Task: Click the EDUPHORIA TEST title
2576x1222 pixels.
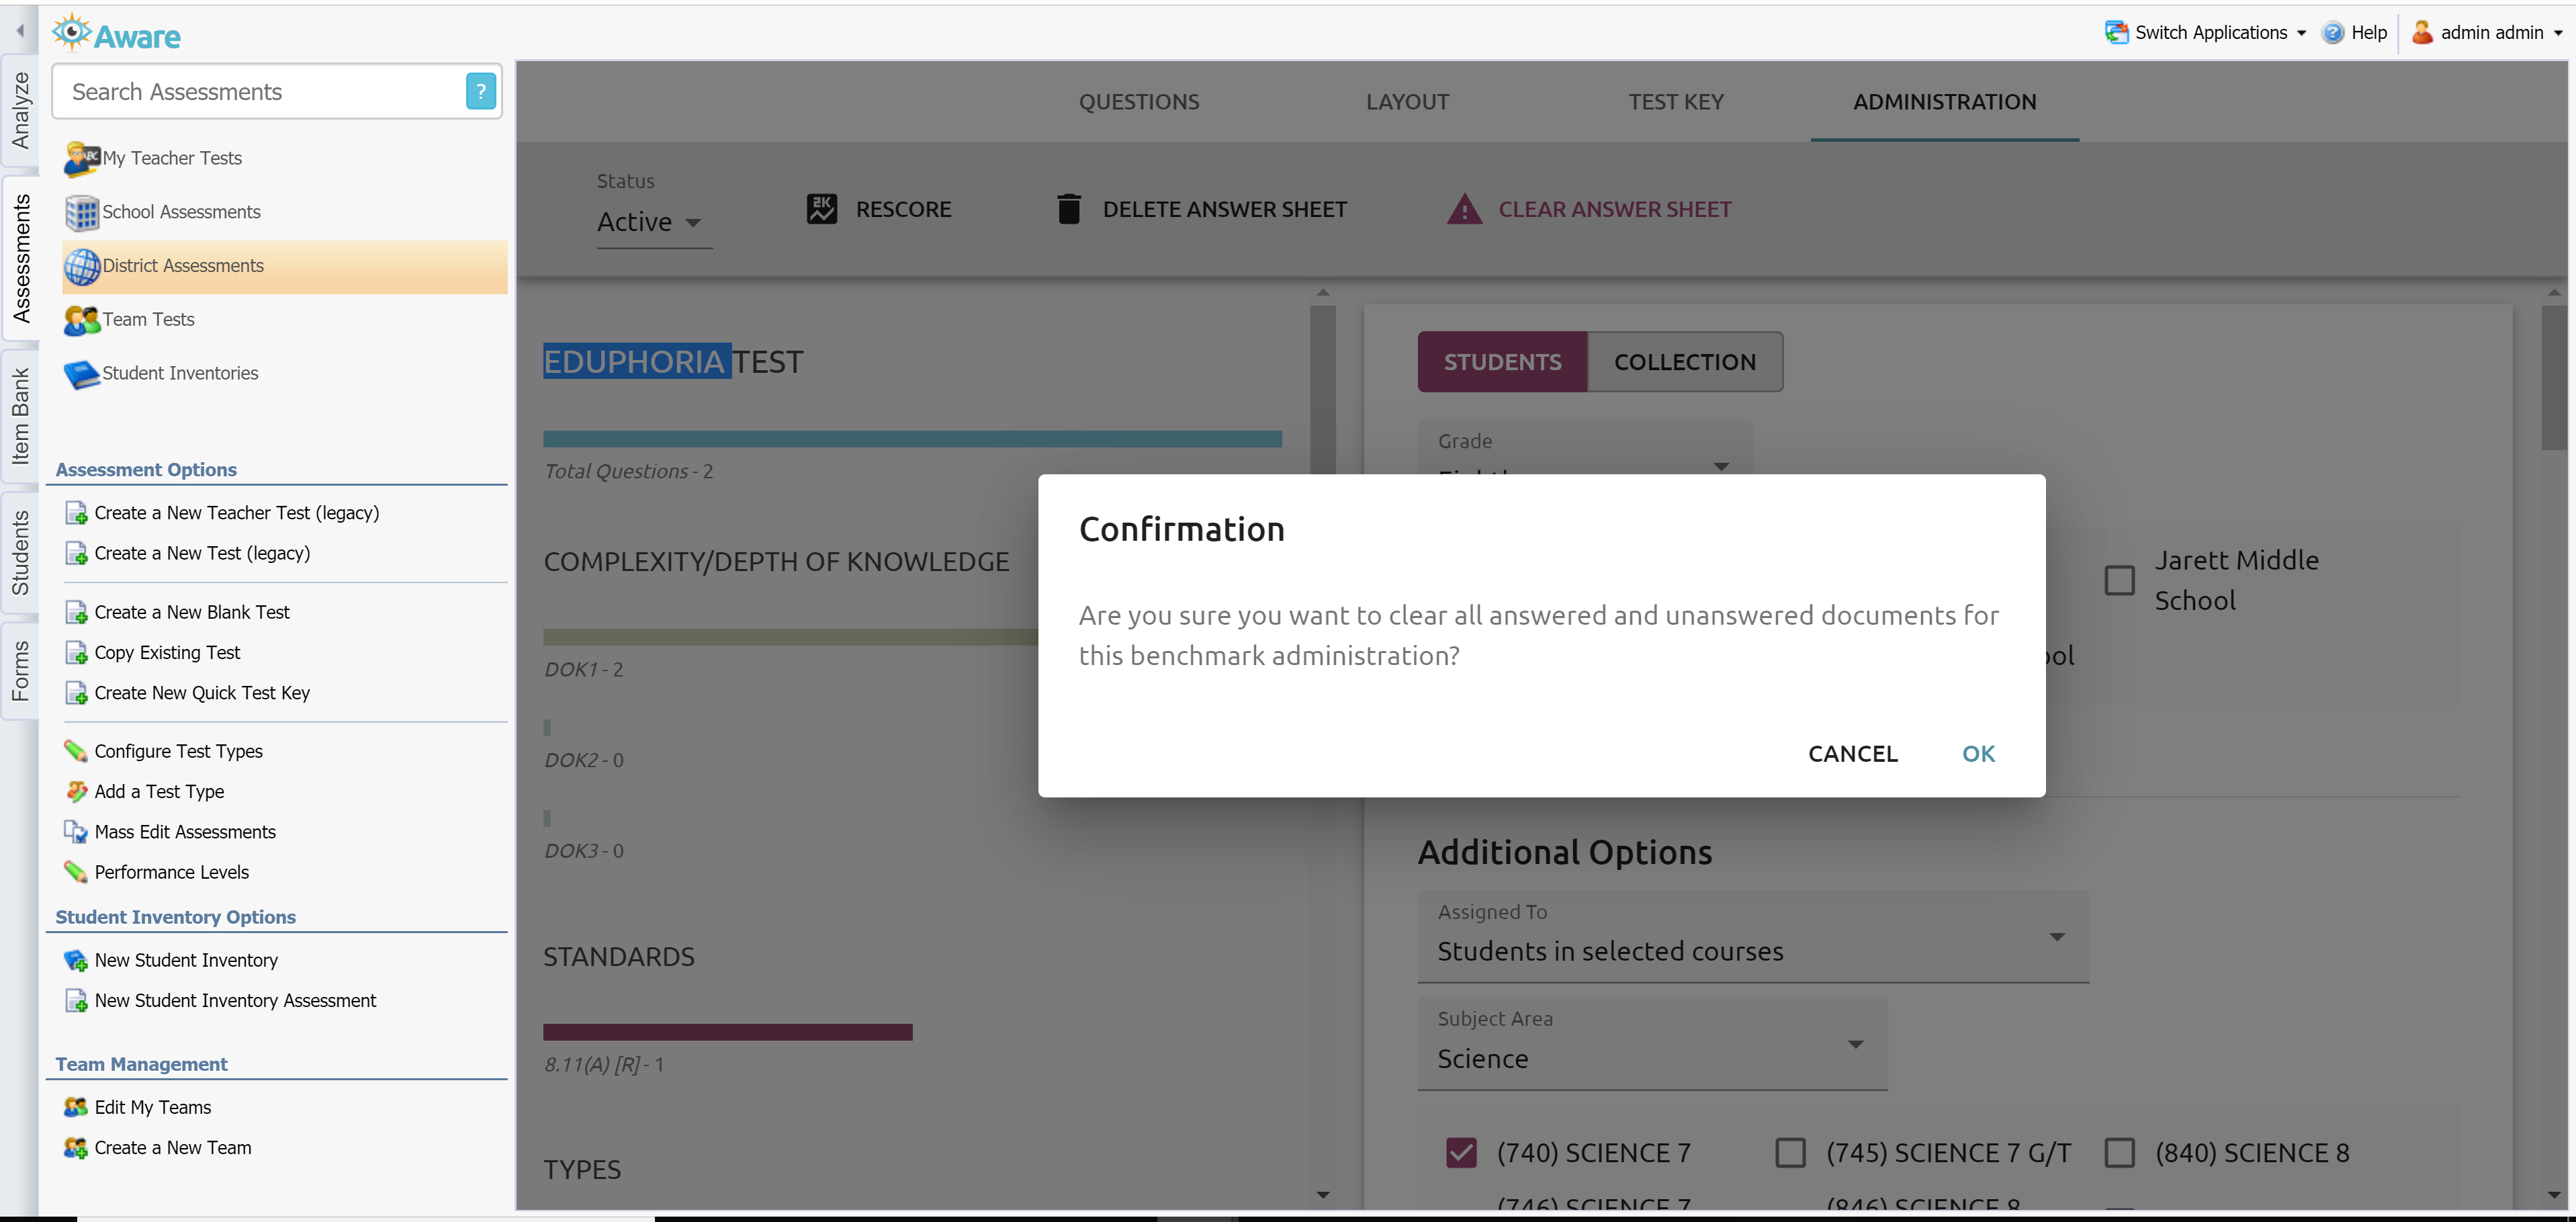Action: coord(673,361)
